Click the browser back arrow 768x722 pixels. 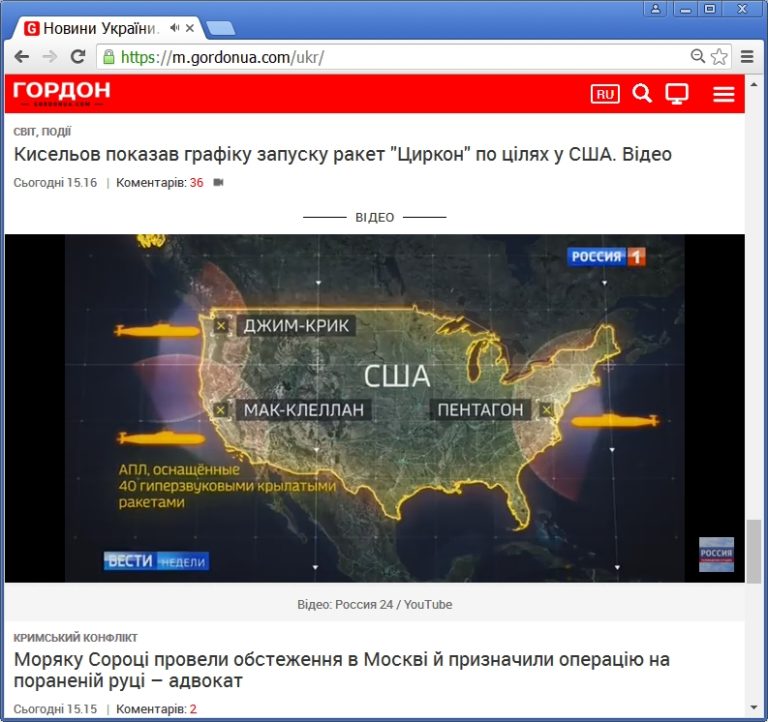pos(21,57)
